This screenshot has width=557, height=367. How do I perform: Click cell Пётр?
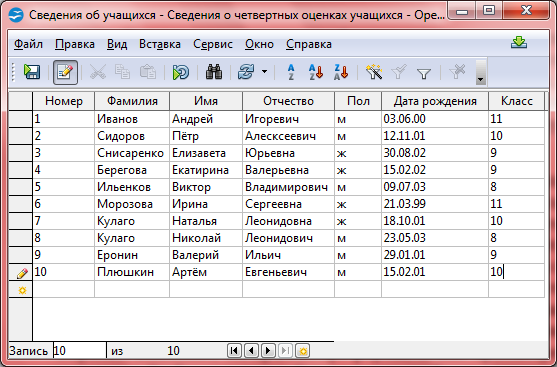tap(206, 136)
